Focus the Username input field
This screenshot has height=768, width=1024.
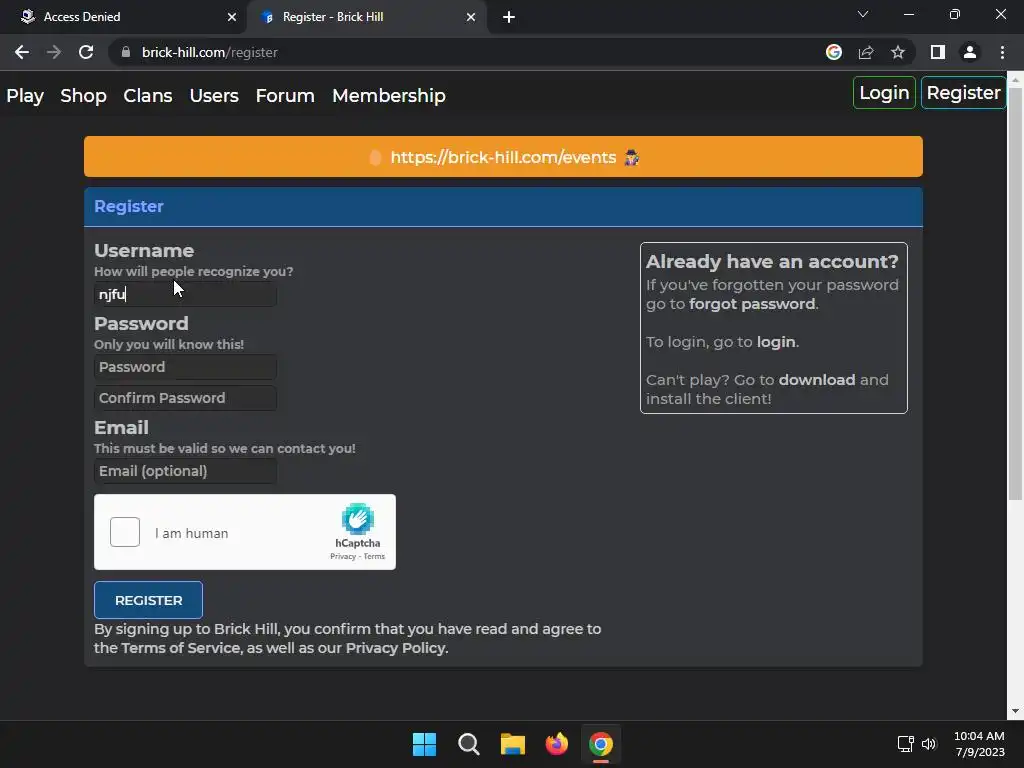tap(185, 295)
